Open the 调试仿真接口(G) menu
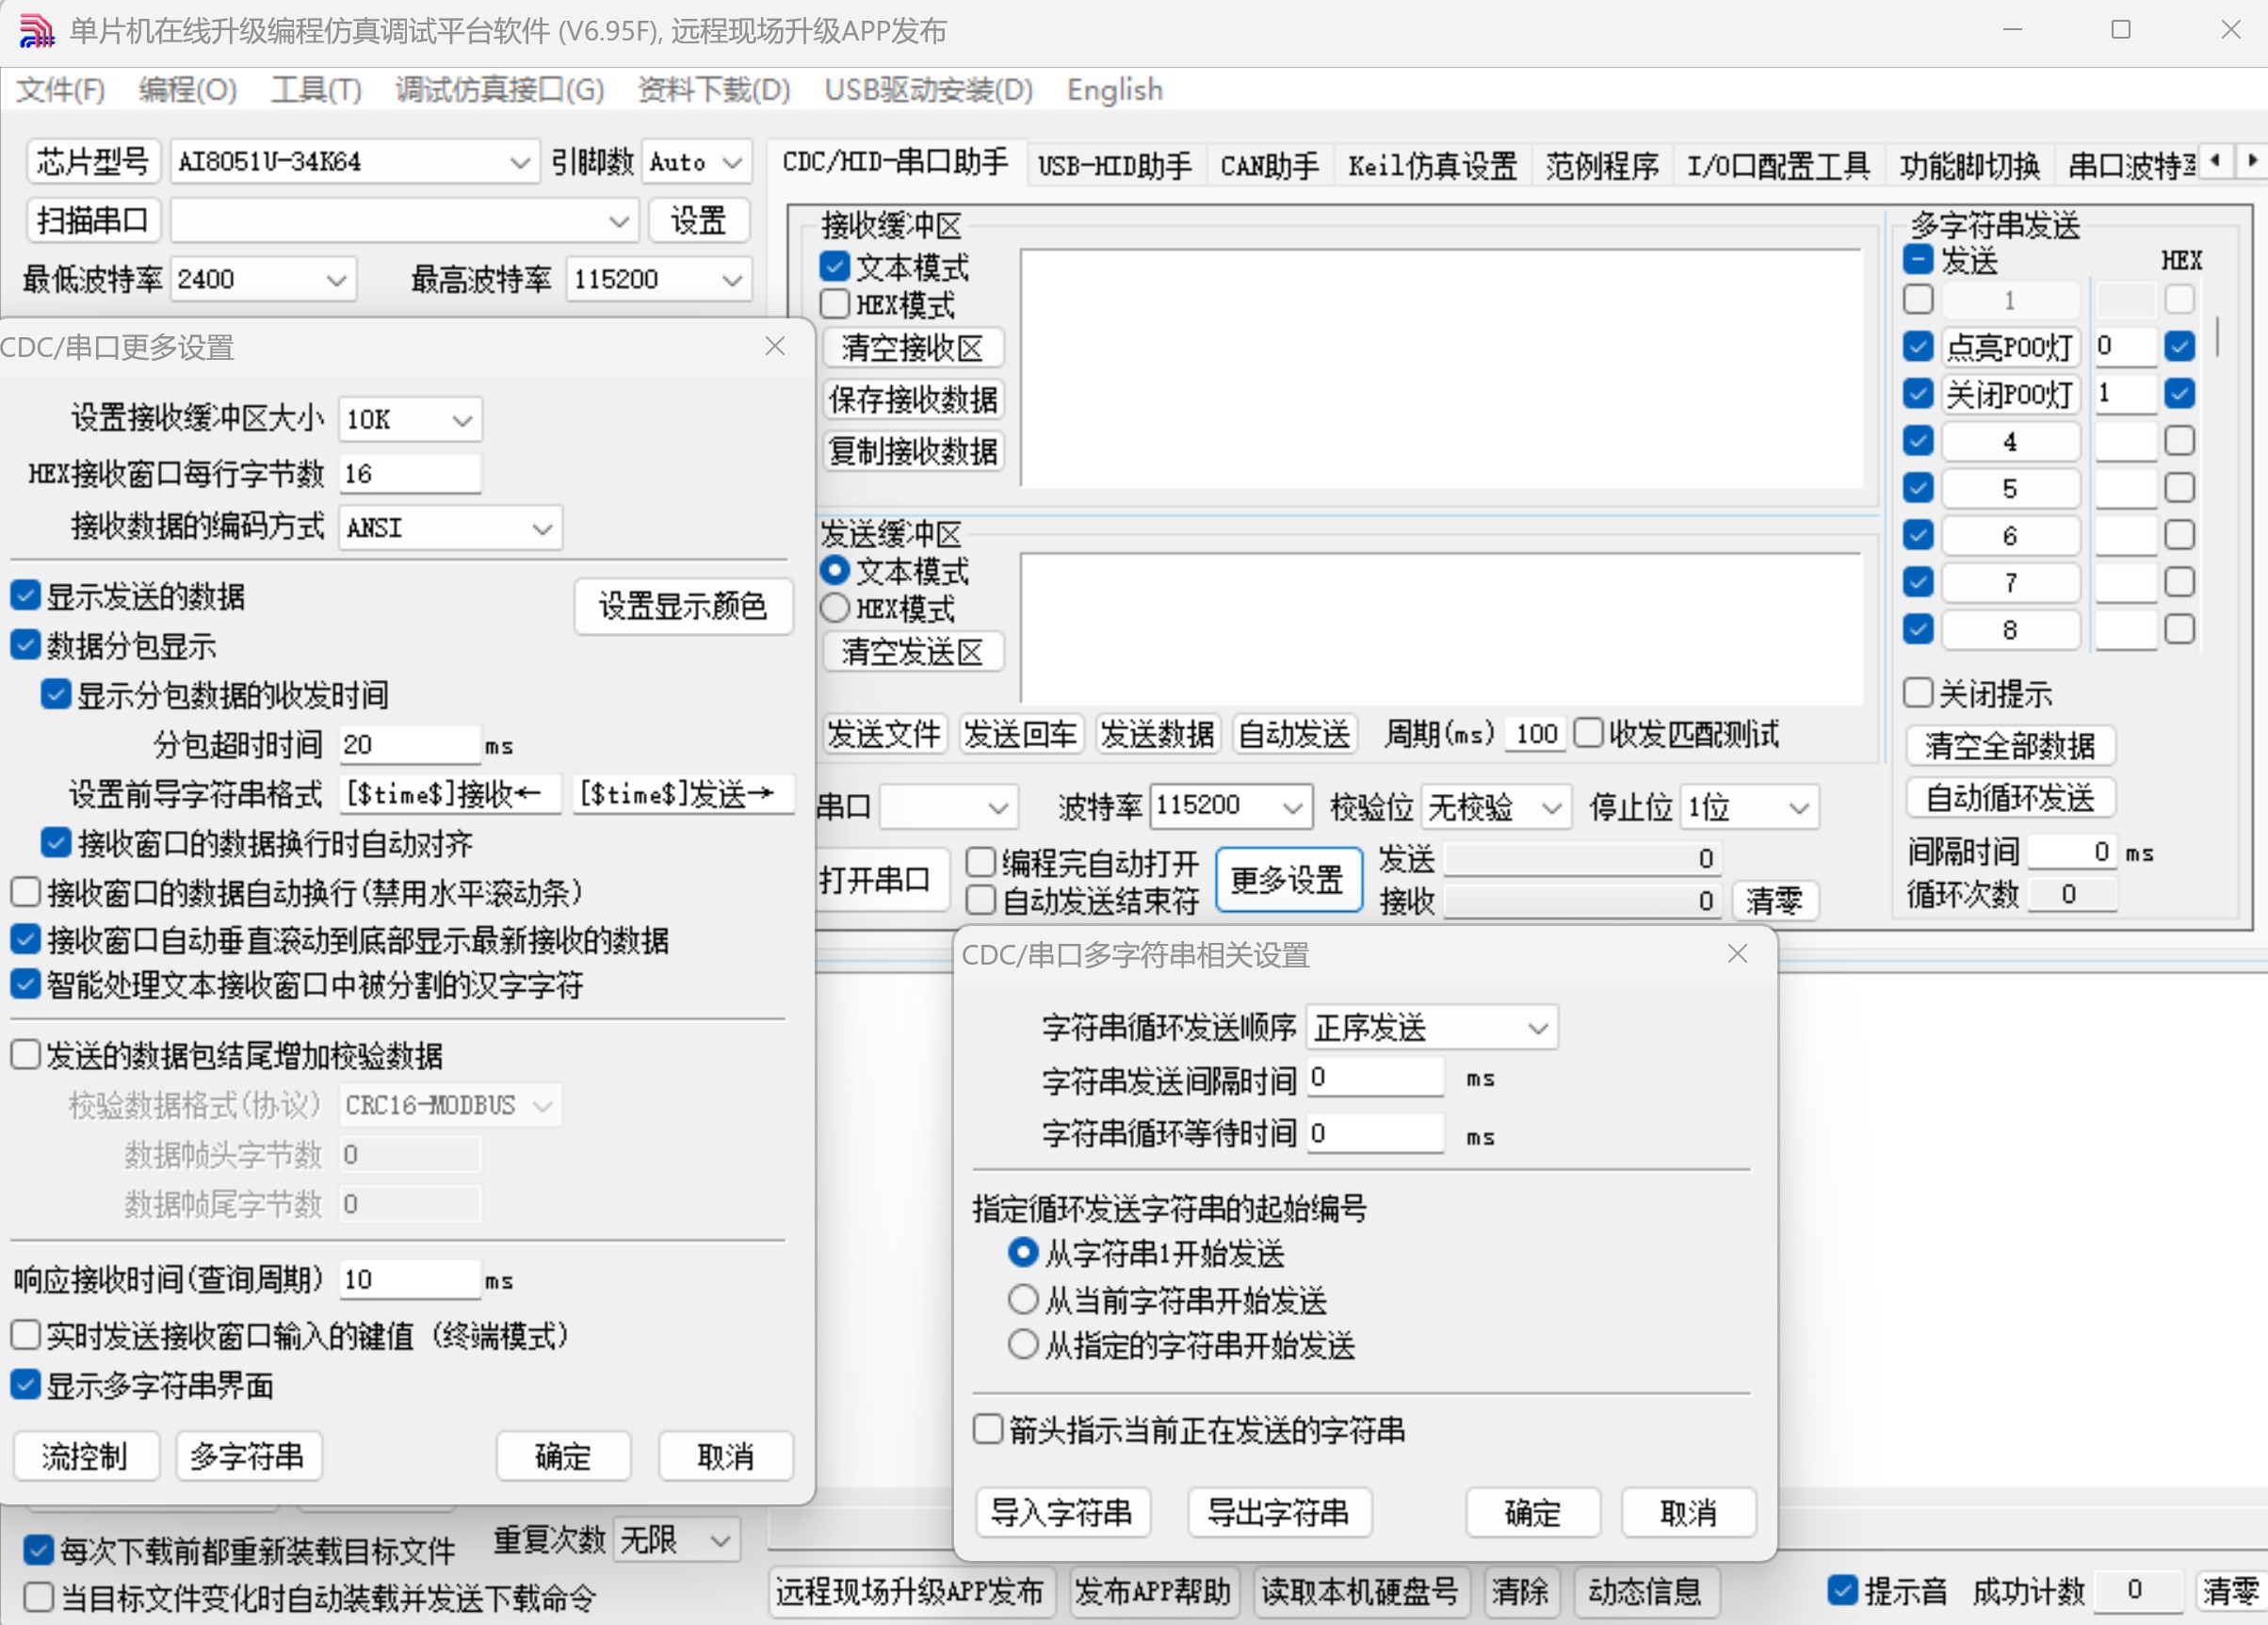The width and height of the screenshot is (2268, 1625). 500,90
